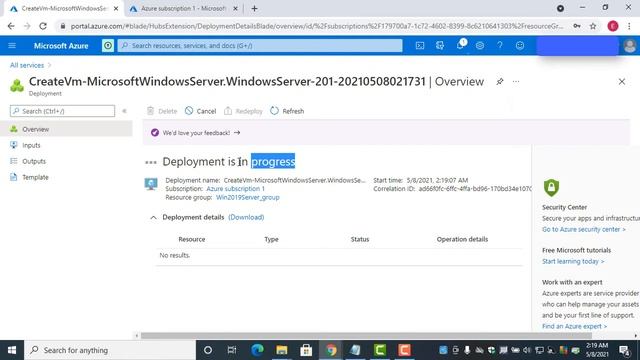This screenshot has height=360, width=640.
Task: Open the Help question mark icon
Action: (500, 46)
